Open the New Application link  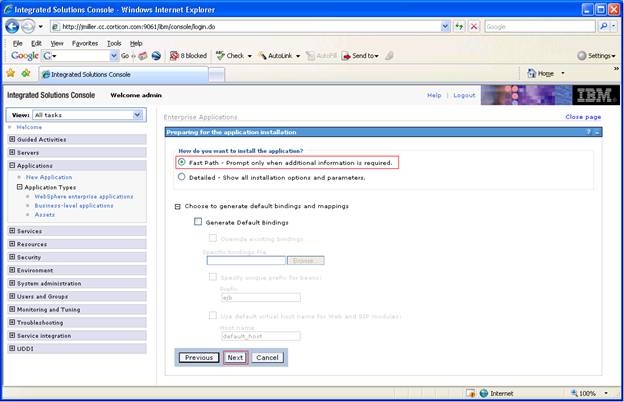(x=49, y=177)
